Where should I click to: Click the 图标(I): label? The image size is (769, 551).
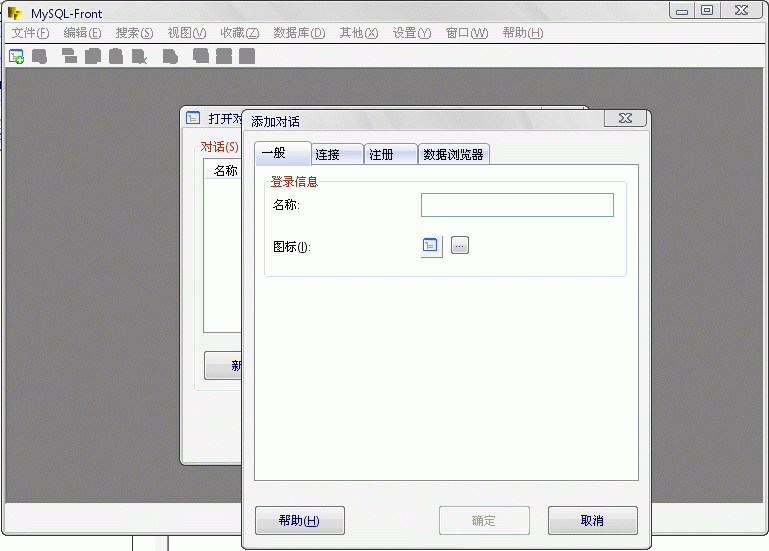(x=292, y=247)
